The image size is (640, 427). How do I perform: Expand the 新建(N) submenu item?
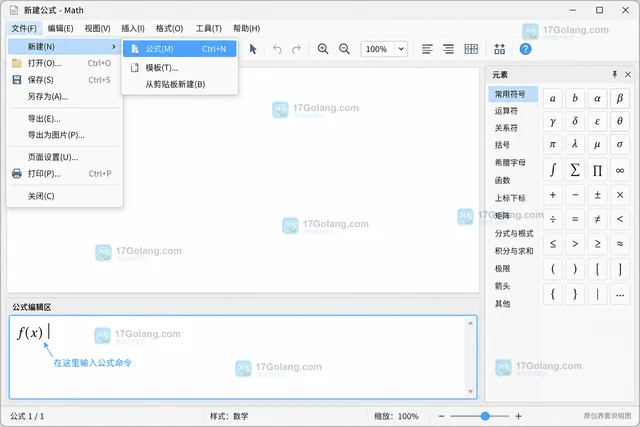pyautogui.click(x=64, y=47)
